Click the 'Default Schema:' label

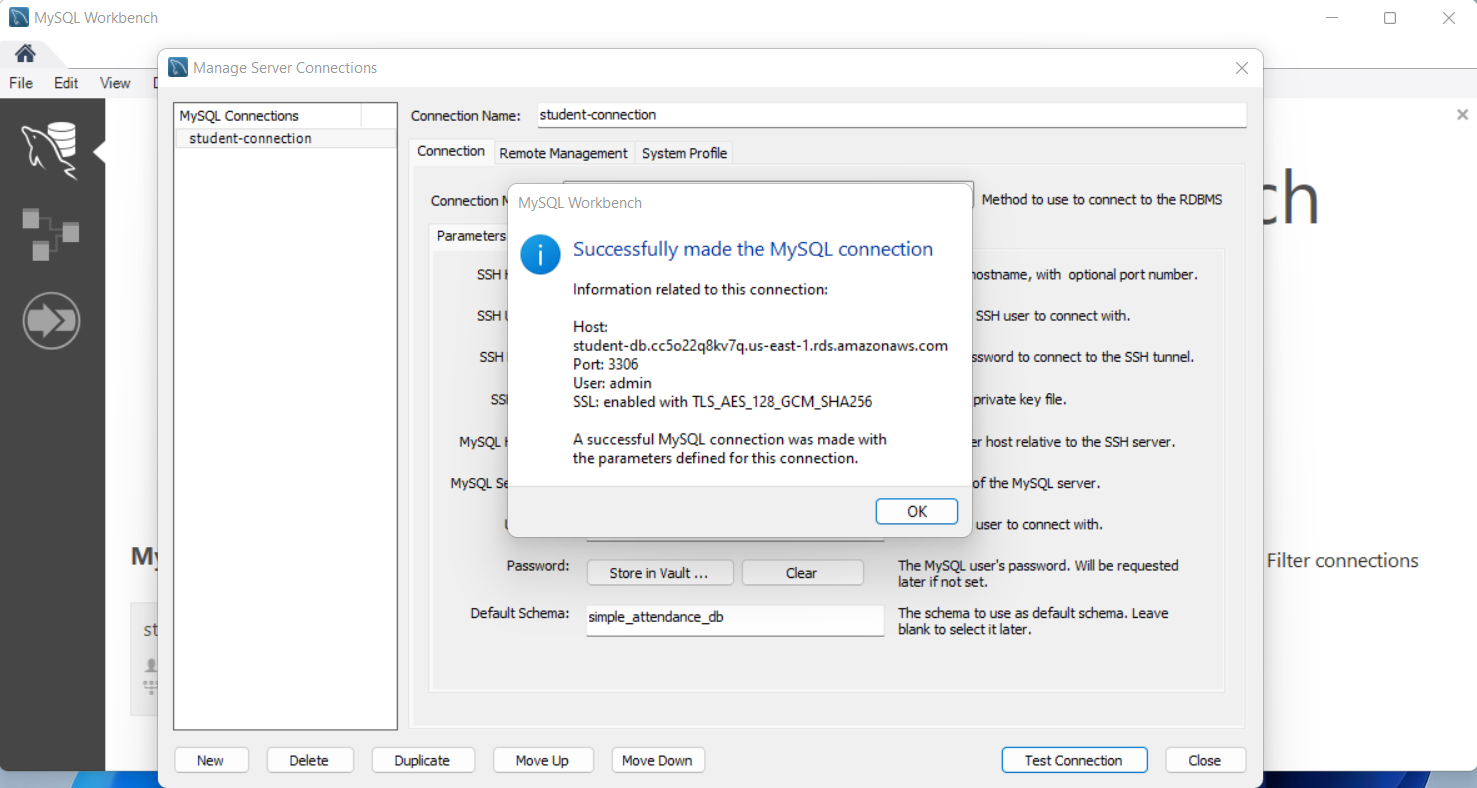[x=520, y=613]
